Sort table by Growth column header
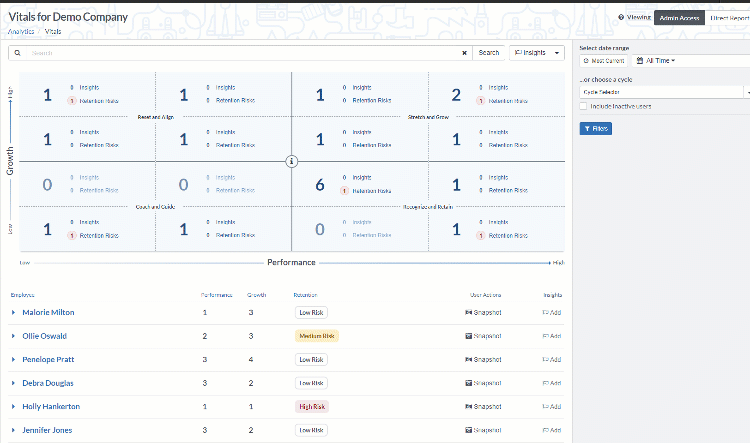The width and height of the screenshot is (750, 443). coord(256,295)
